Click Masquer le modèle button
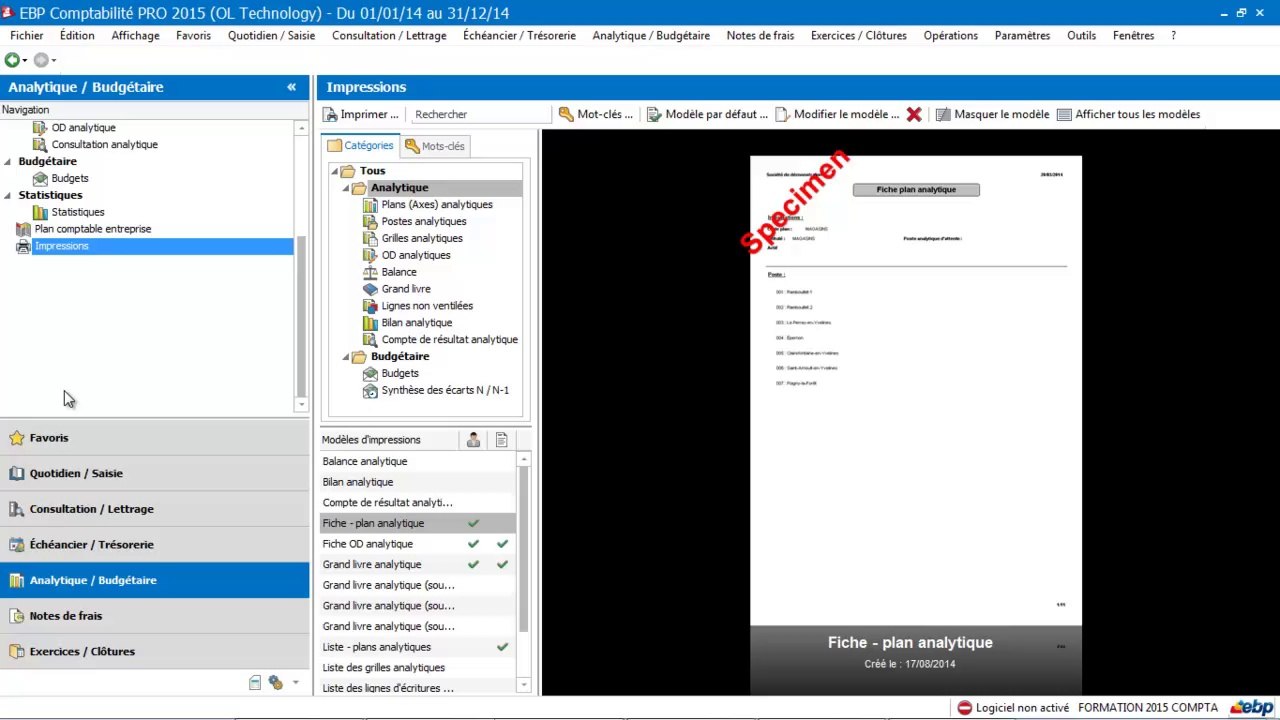 click(993, 114)
